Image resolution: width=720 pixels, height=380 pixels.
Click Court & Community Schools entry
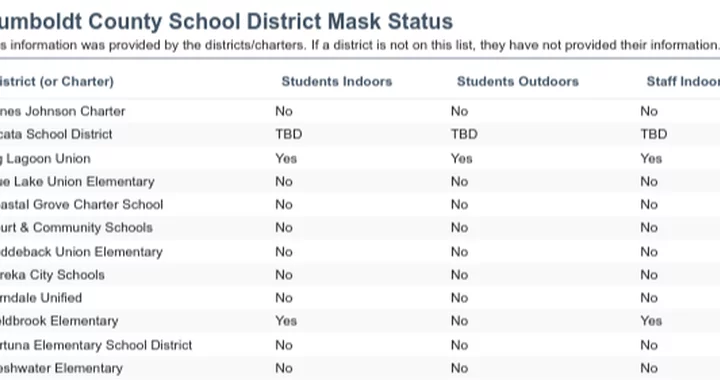(76, 228)
